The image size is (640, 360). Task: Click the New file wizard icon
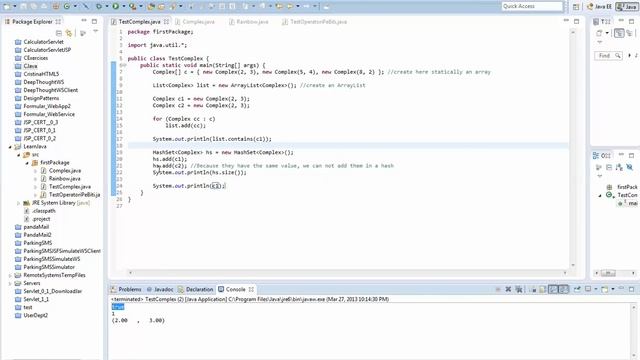7,6
